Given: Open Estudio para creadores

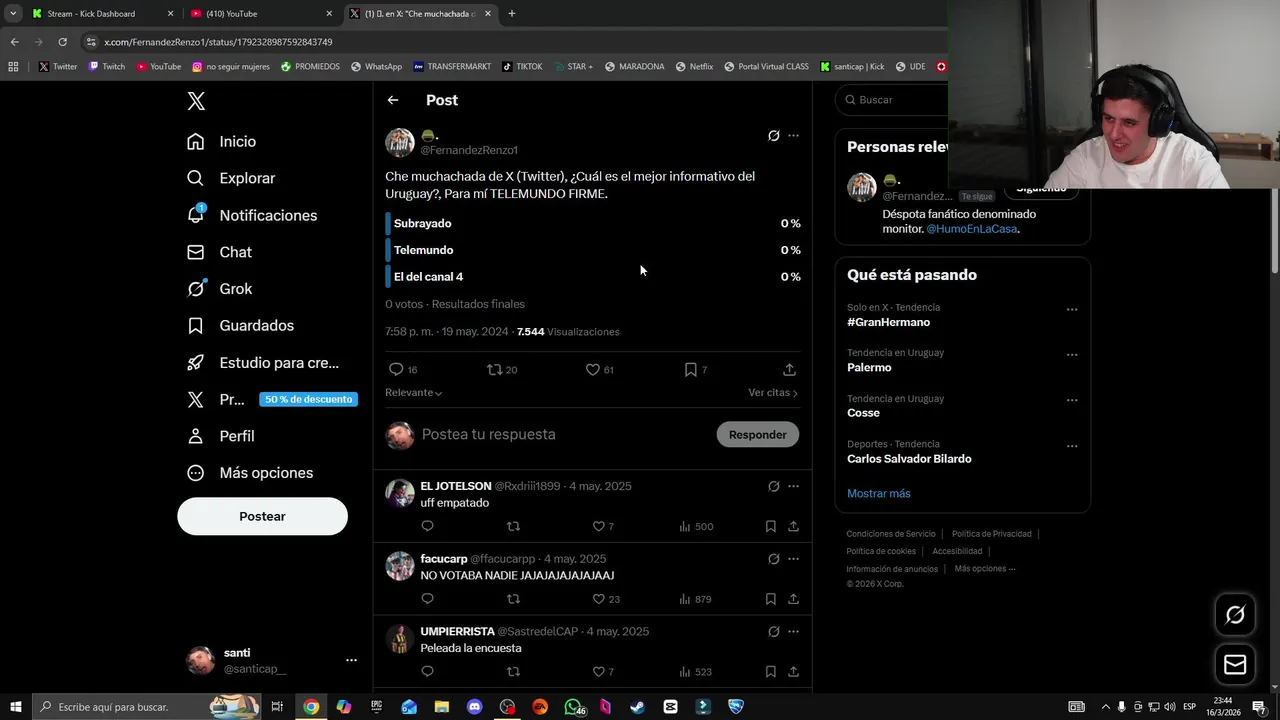Looking at the screenshot, I should pos(263,363).
